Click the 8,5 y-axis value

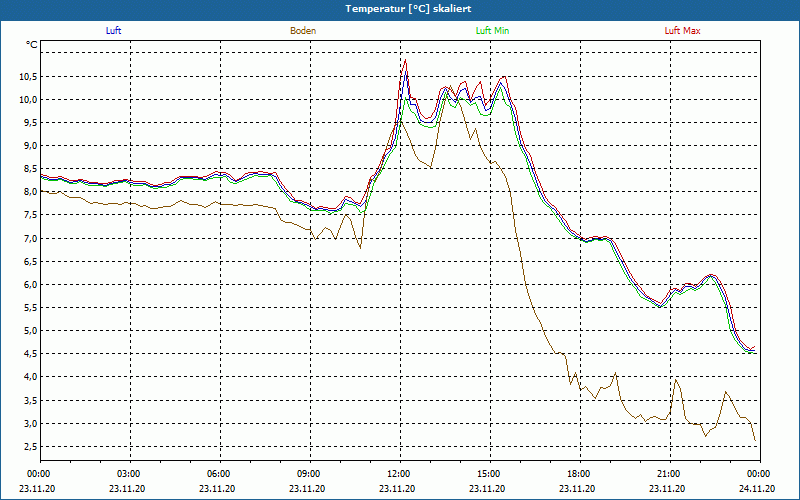pos(31,169)
